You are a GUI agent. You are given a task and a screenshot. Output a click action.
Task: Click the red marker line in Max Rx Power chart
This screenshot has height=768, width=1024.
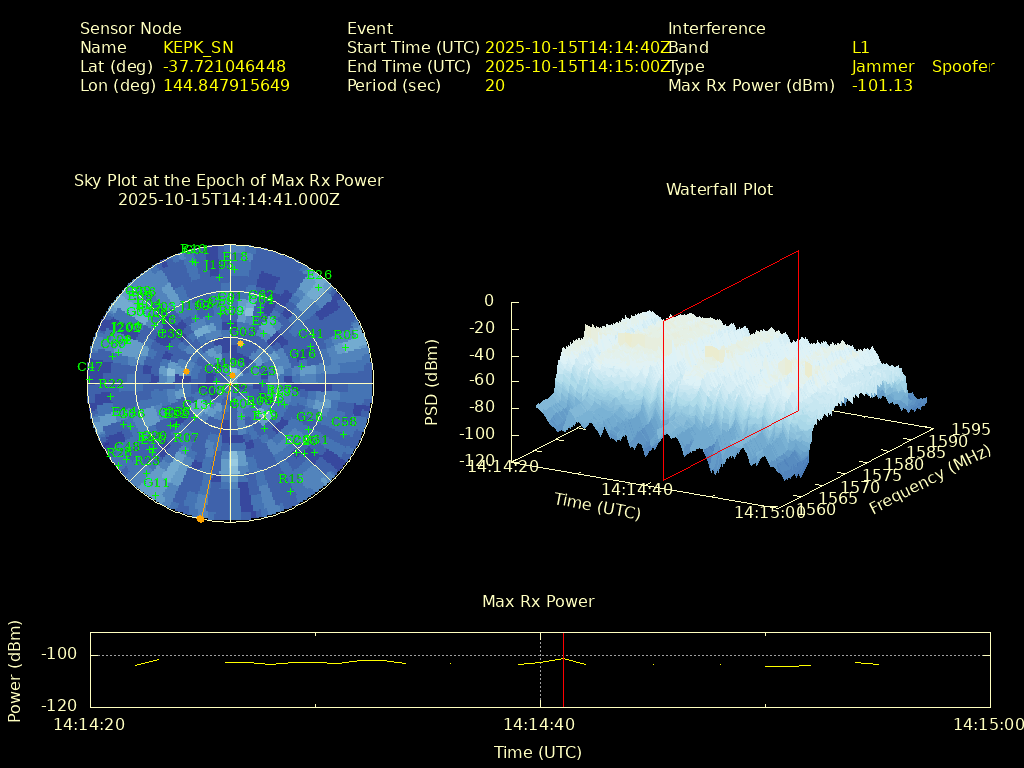(x=563, y=668)
